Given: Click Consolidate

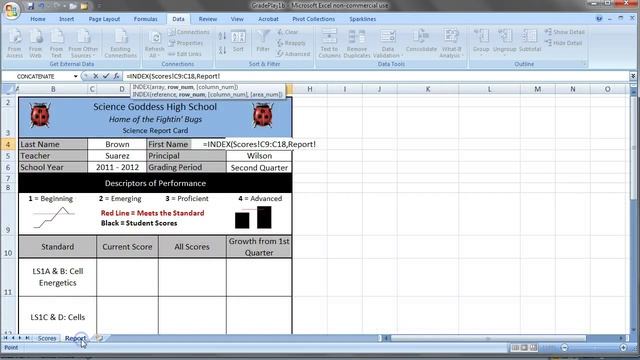Looking at the screenshot, I should [x=421, y=41].
